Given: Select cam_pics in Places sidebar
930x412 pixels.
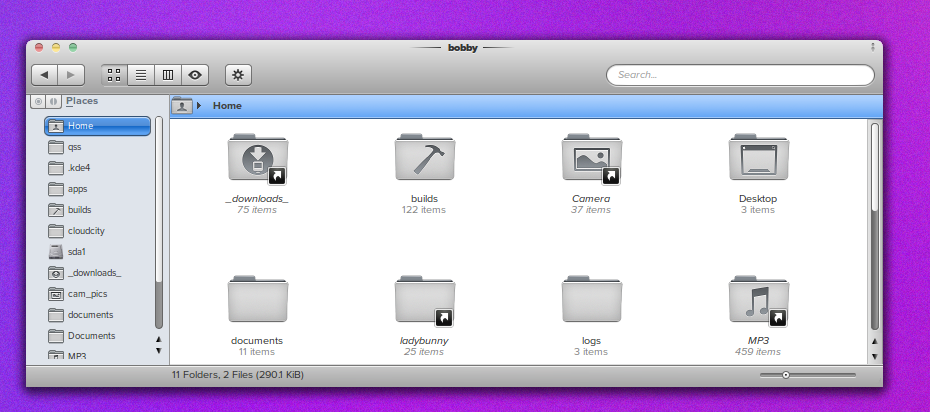Looking at the screenshot, I should (x=98, y=294).
